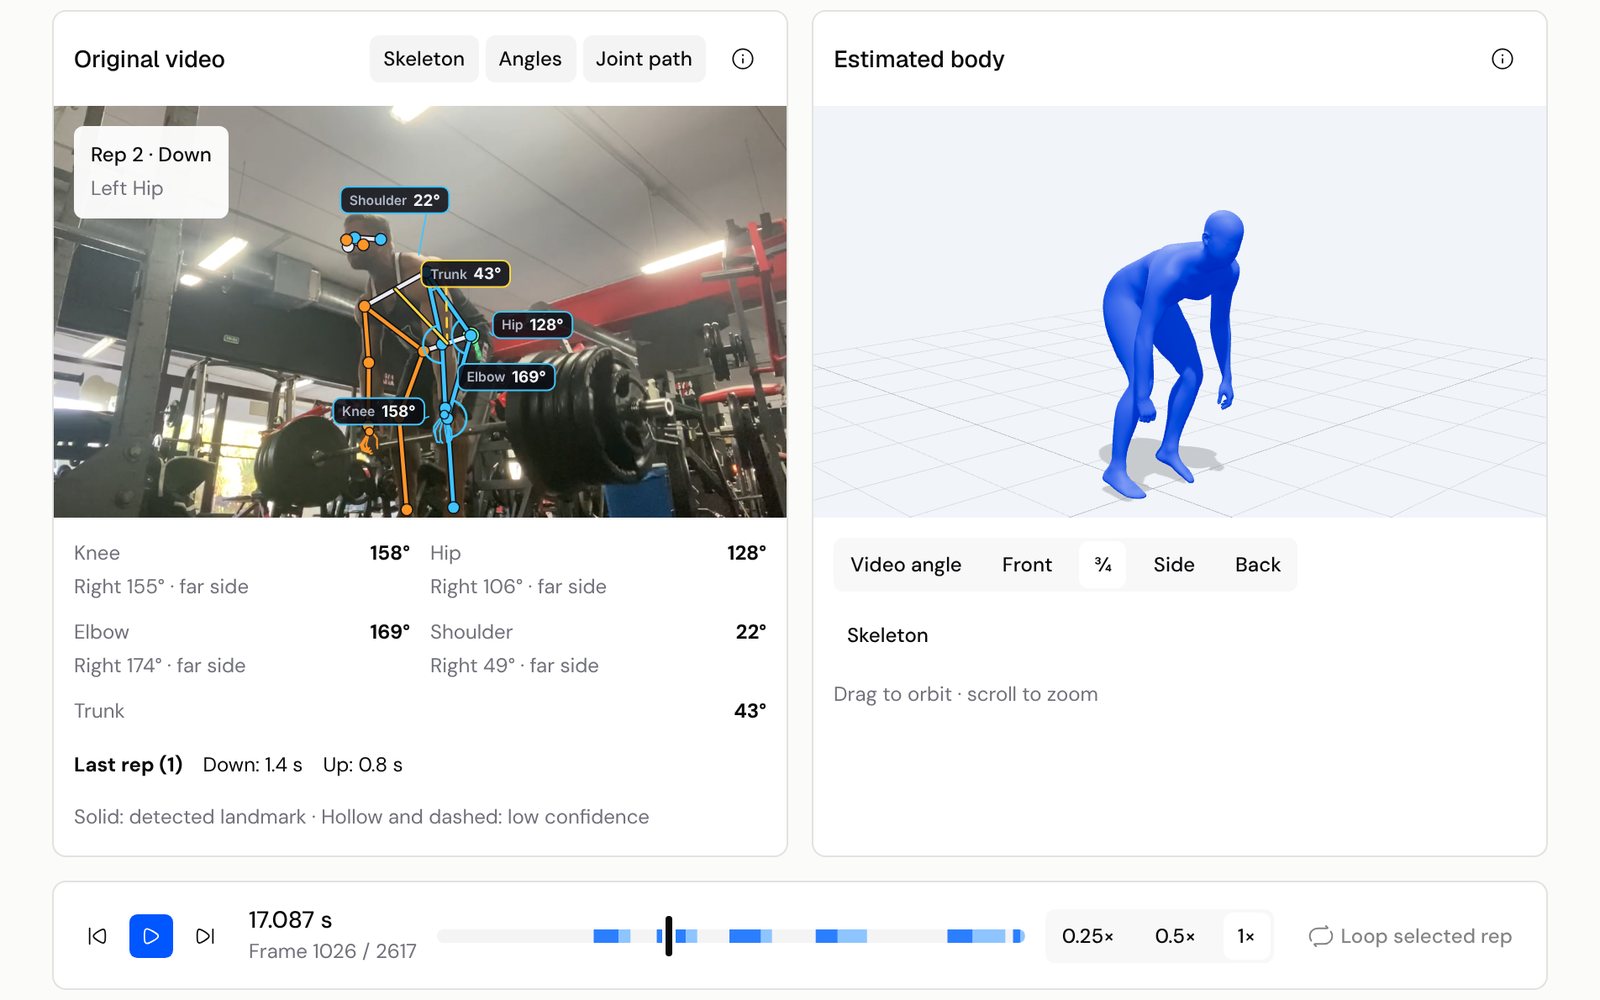Set playback speed to 1×
Viewport: 1600px width, 1000px height.
tap(1246, 936)
